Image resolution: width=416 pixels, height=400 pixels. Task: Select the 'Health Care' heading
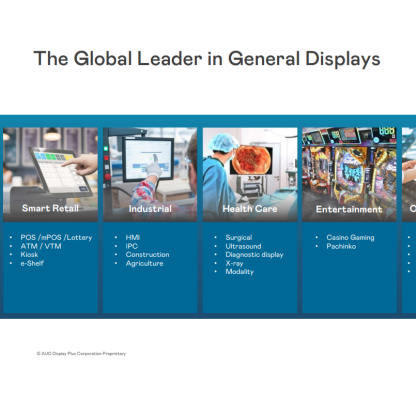pos(250,209)
